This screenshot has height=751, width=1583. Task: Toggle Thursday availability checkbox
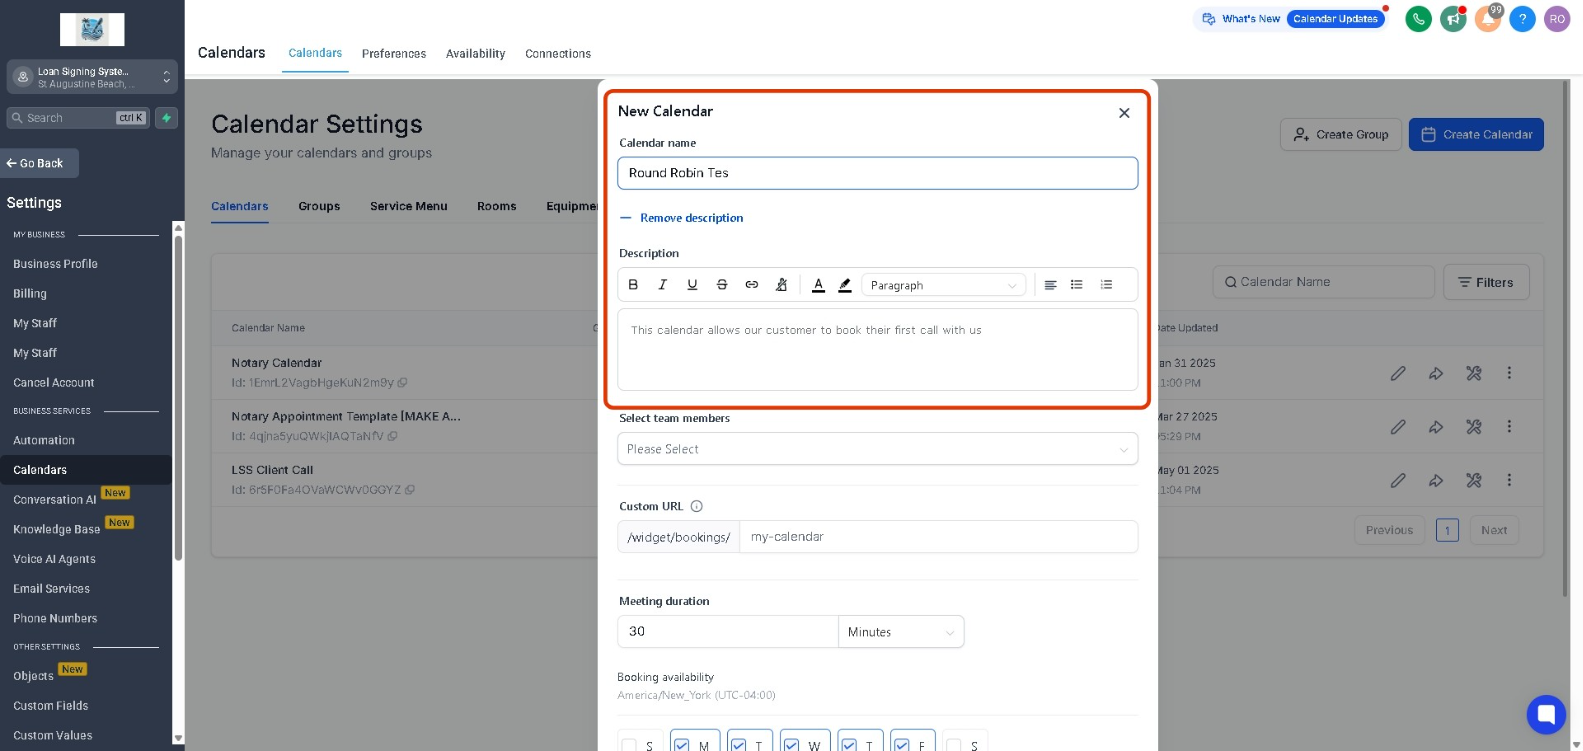pyautogui.click(x=849, y=746)
